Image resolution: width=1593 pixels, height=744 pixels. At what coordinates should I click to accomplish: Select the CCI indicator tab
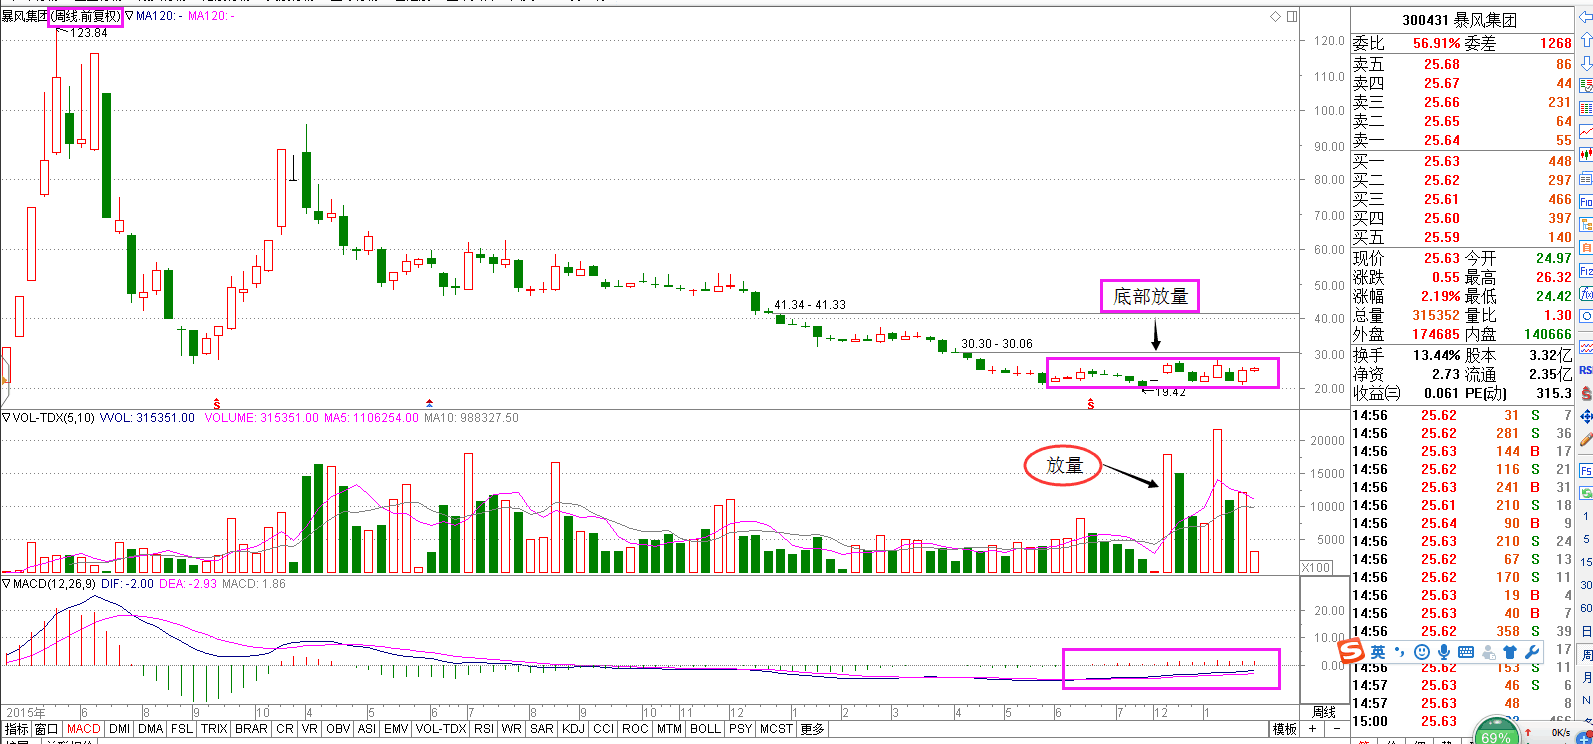[603, 729]
